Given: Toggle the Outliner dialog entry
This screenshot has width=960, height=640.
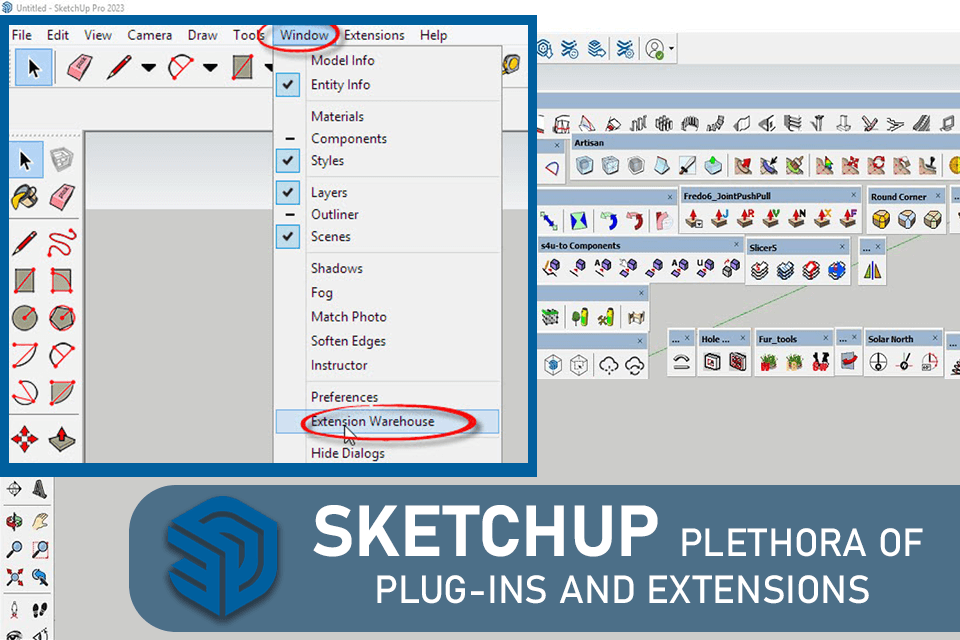Looking at the screenshot, I should tap(334, 214).
